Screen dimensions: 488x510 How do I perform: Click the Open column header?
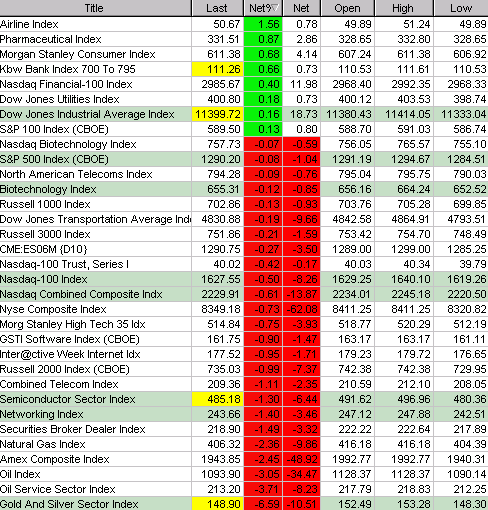click(347, 8)
